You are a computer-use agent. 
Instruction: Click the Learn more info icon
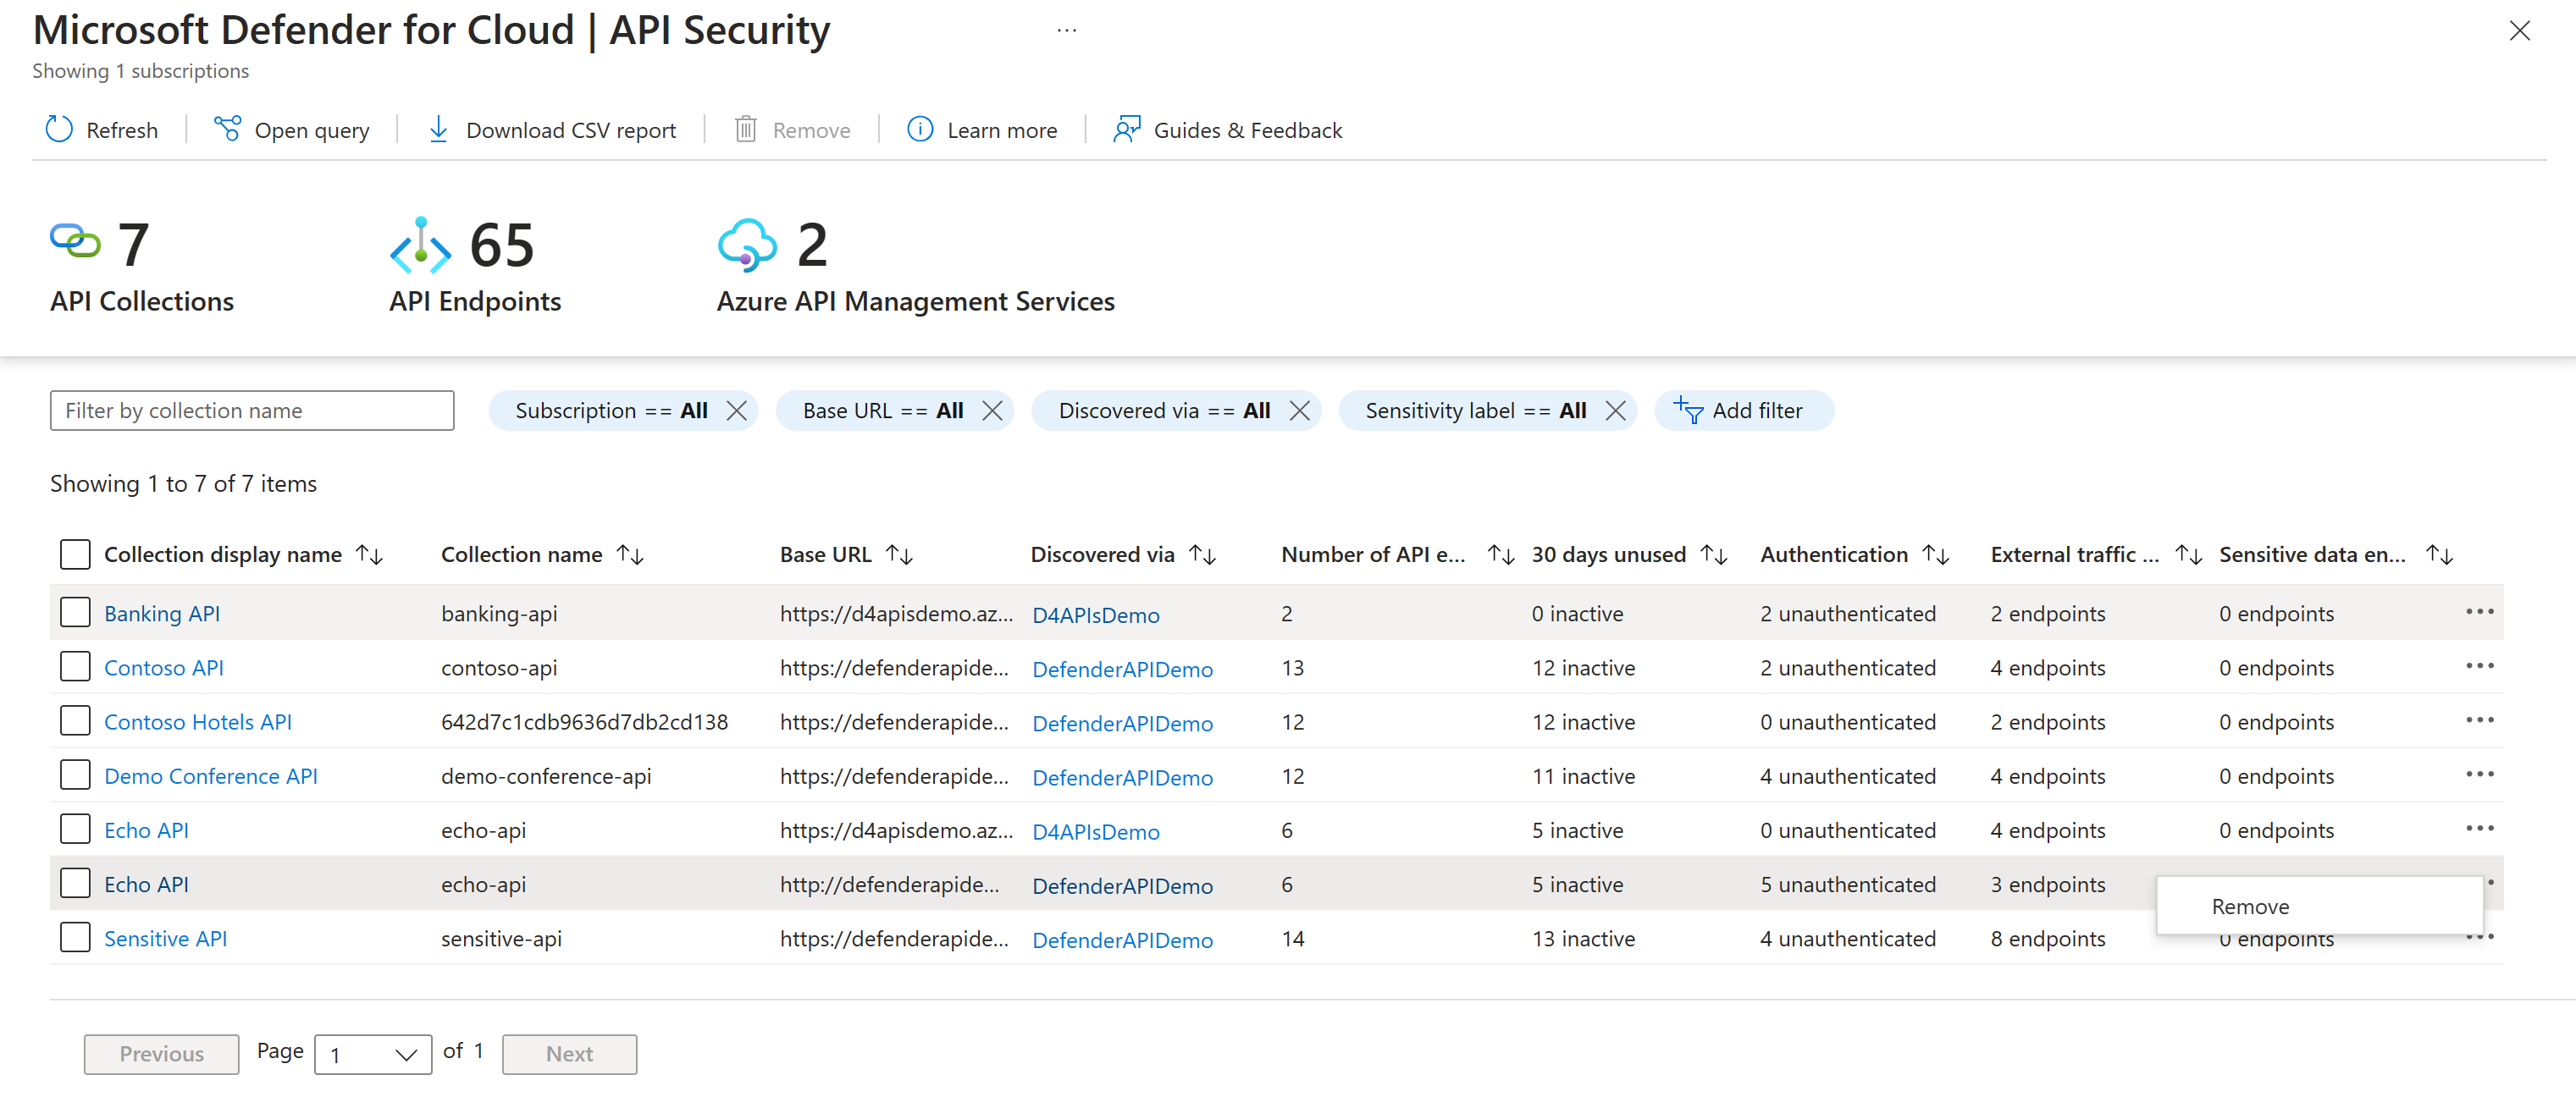[920, 130]
